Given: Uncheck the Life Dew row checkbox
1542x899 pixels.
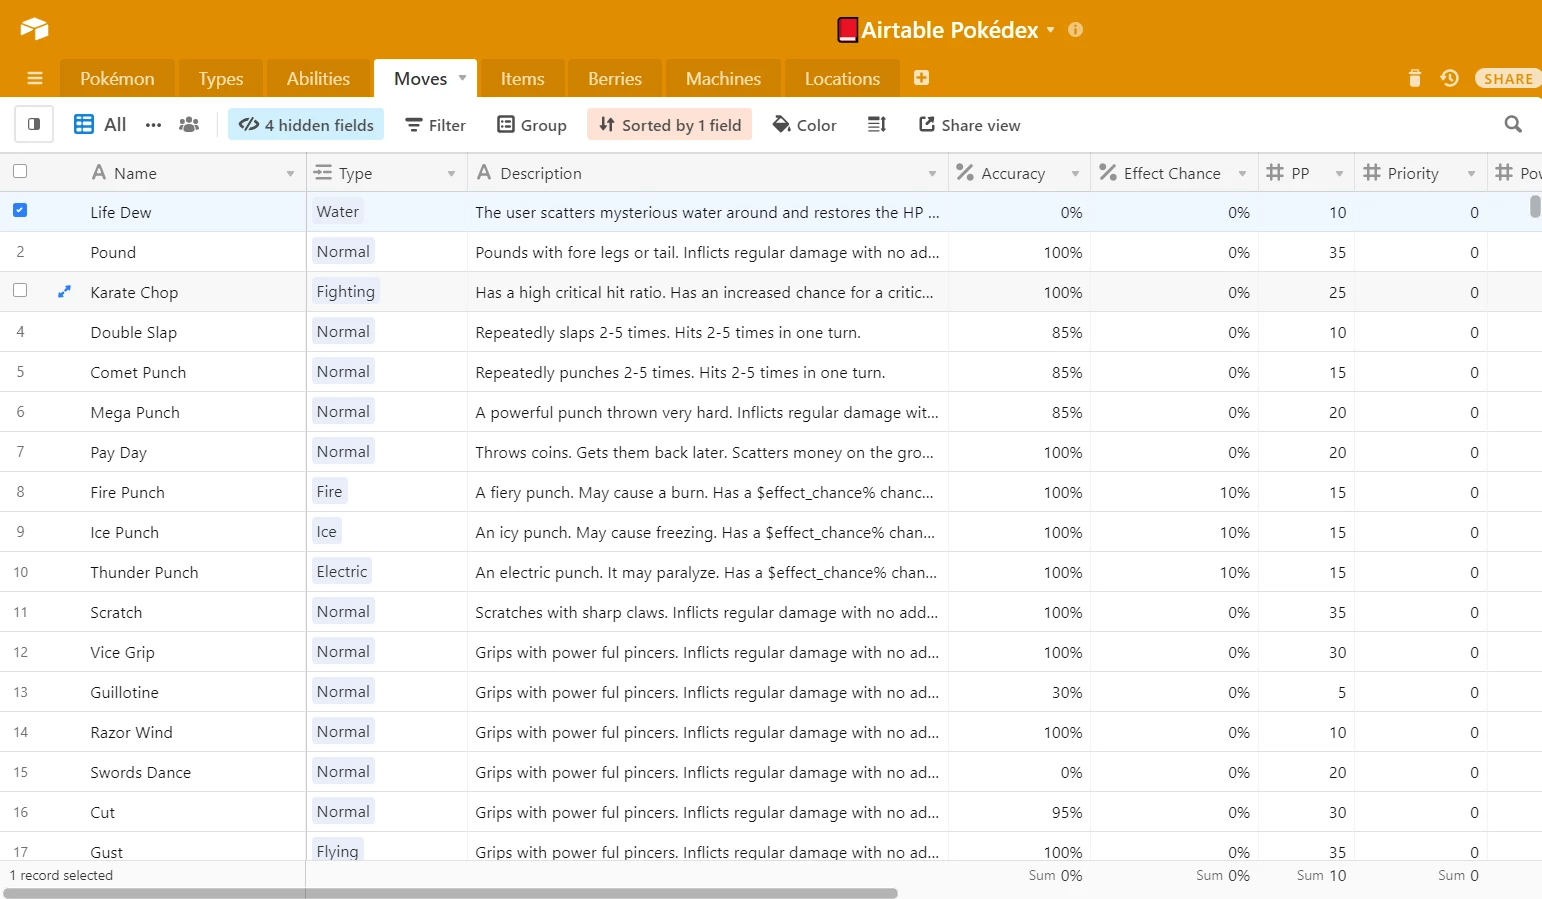Looking at the screenshot, I should (x=20, y=210).
